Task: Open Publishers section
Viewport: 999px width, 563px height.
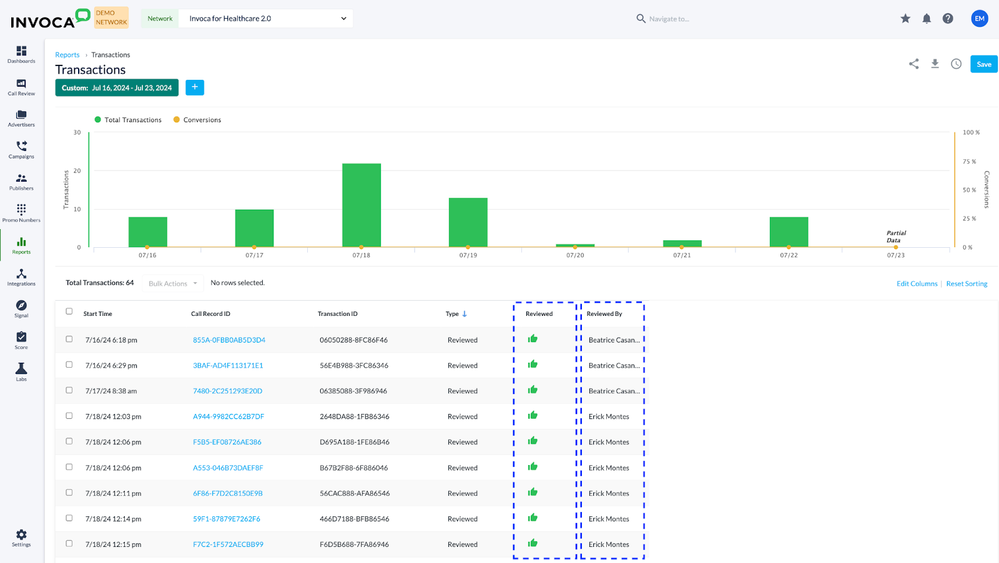Action: click(x=21, y=182)
